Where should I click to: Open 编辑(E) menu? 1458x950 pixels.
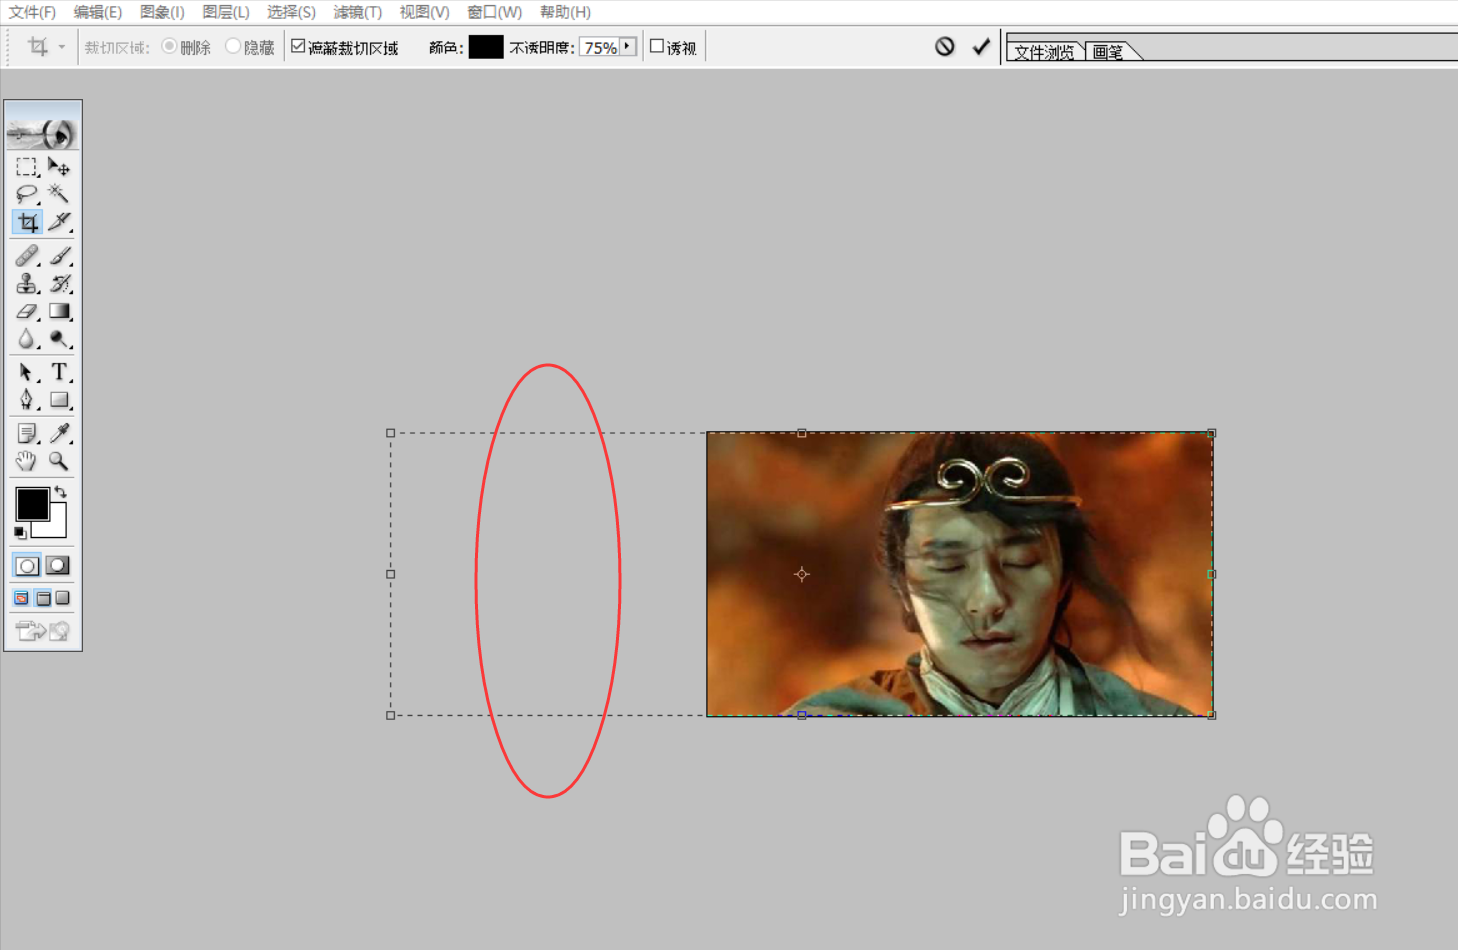(97, 12)
